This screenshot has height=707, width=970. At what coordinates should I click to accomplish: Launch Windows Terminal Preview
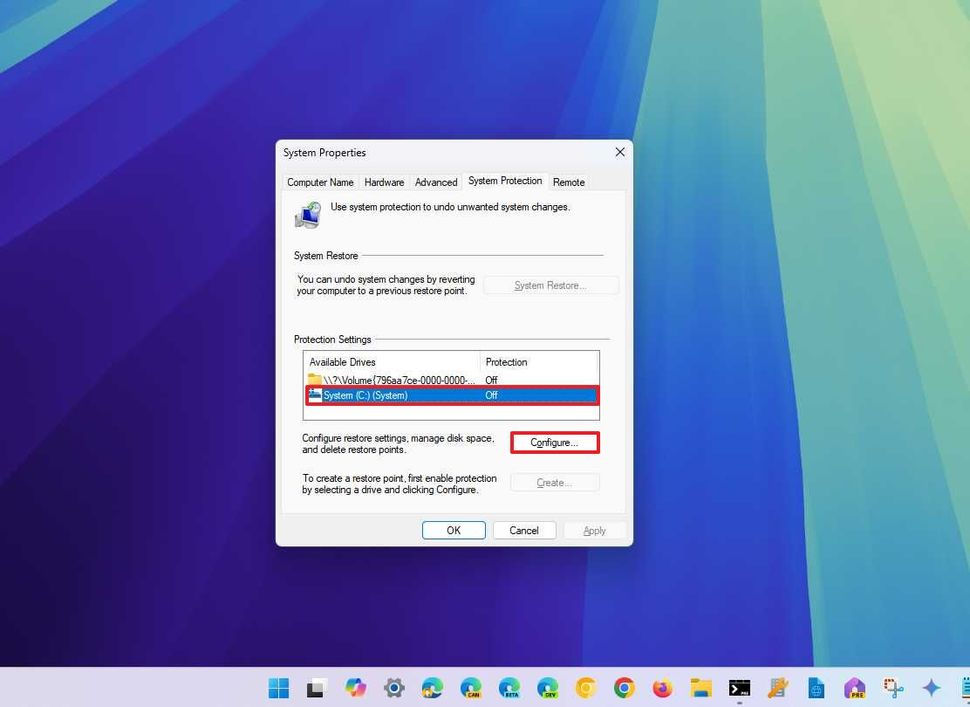click(738, 688)
